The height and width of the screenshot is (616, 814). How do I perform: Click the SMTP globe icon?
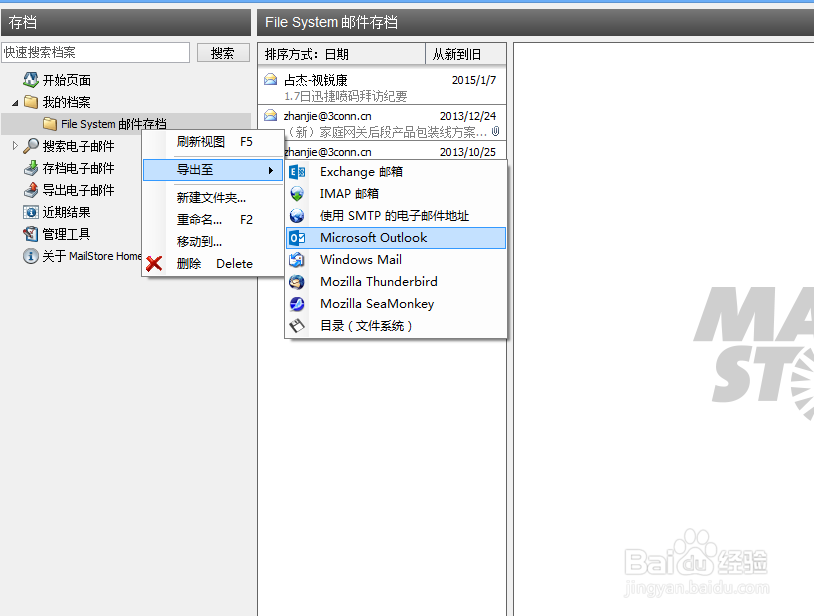tap(297, 215)
